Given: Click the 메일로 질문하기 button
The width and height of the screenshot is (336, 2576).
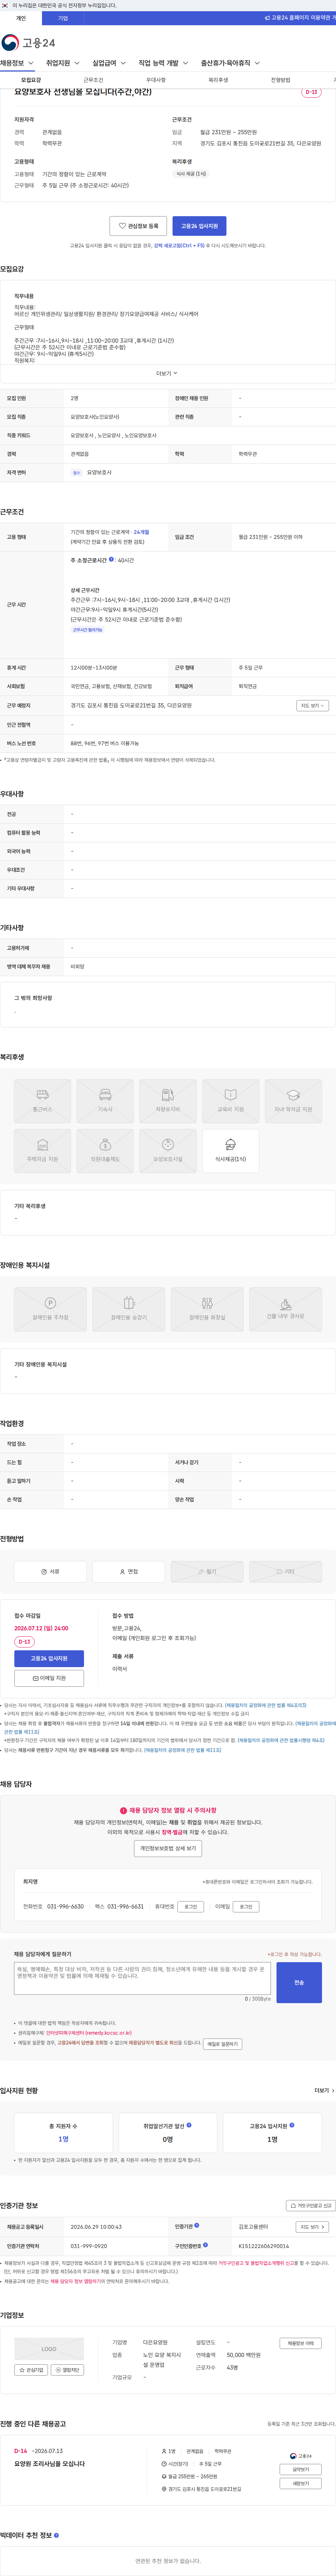Looking at the screenshot, I should click(x=222, y=2044).
